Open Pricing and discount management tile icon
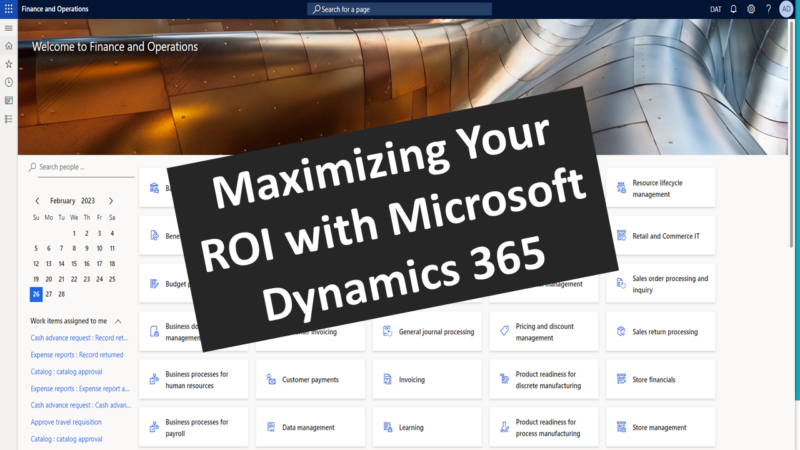The width and height of the screenshot is (800, 450). (505, 332)
